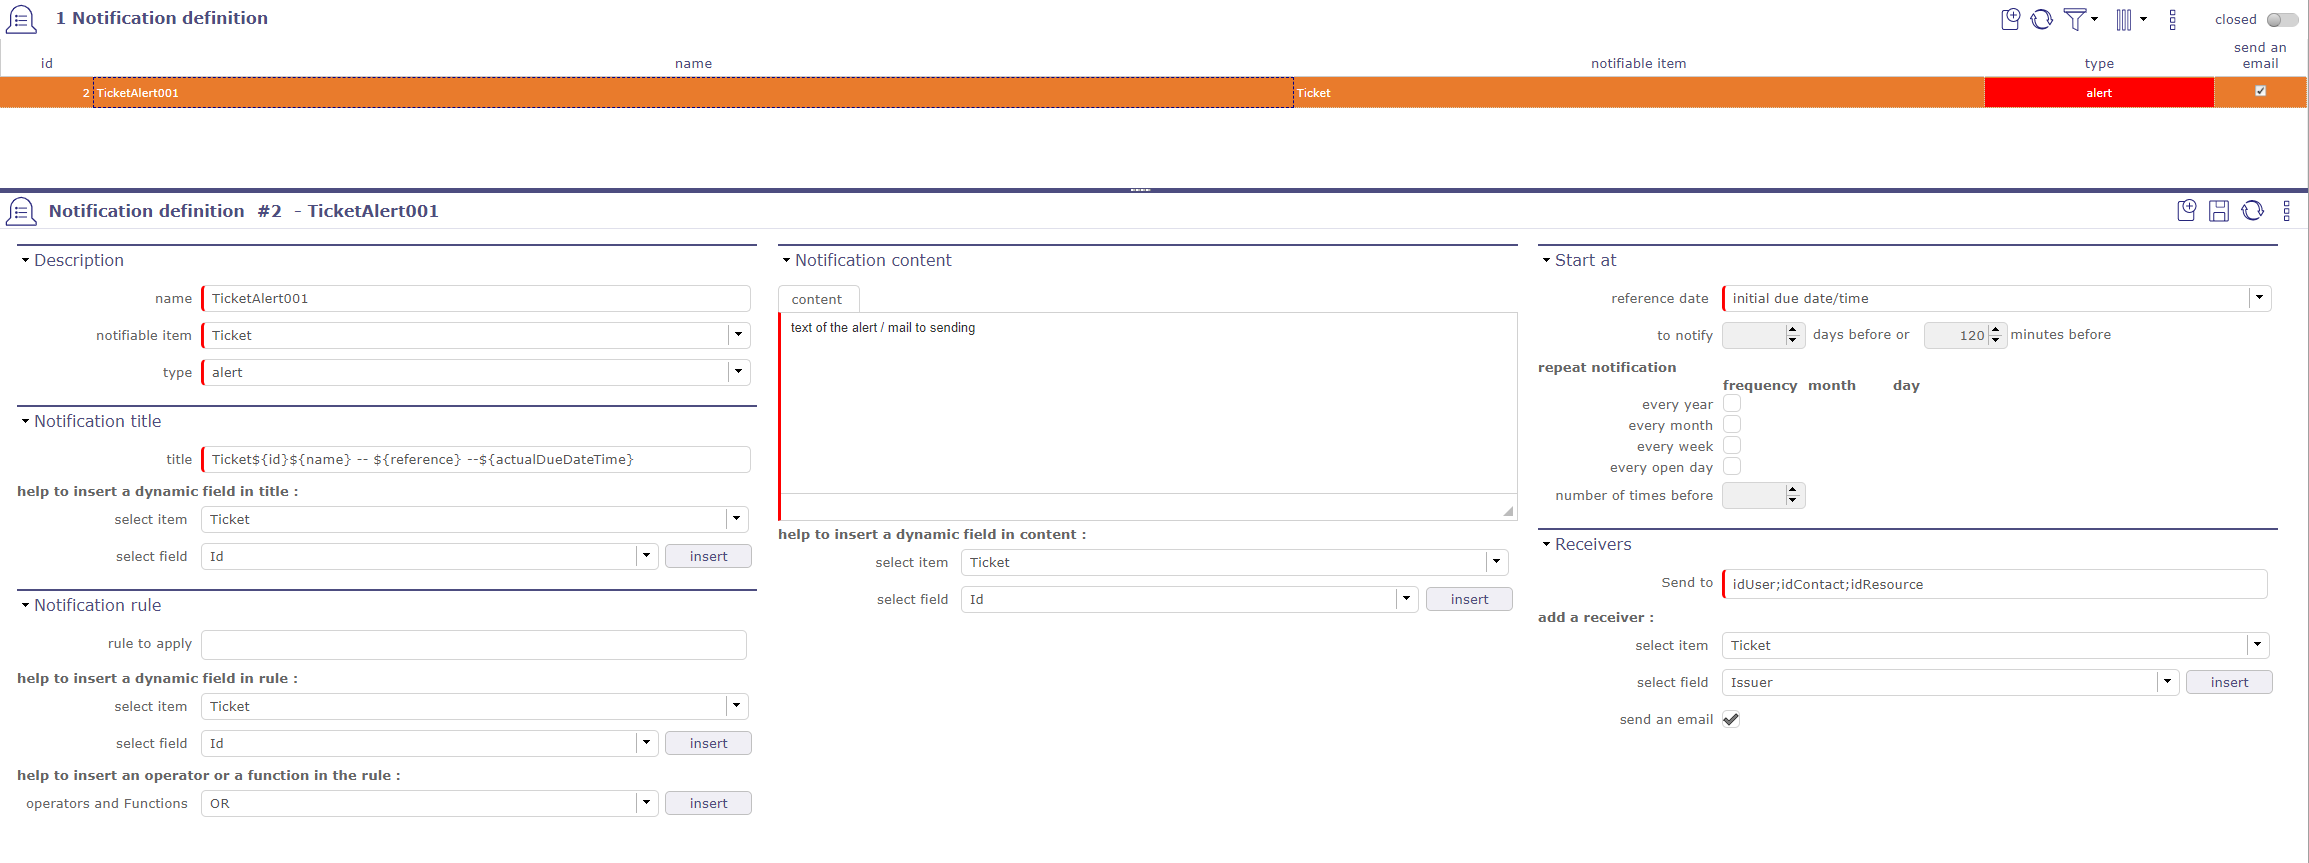Click the title input field
The height and width of the screenshot is (863, 2309).
[x=476, y=459]
